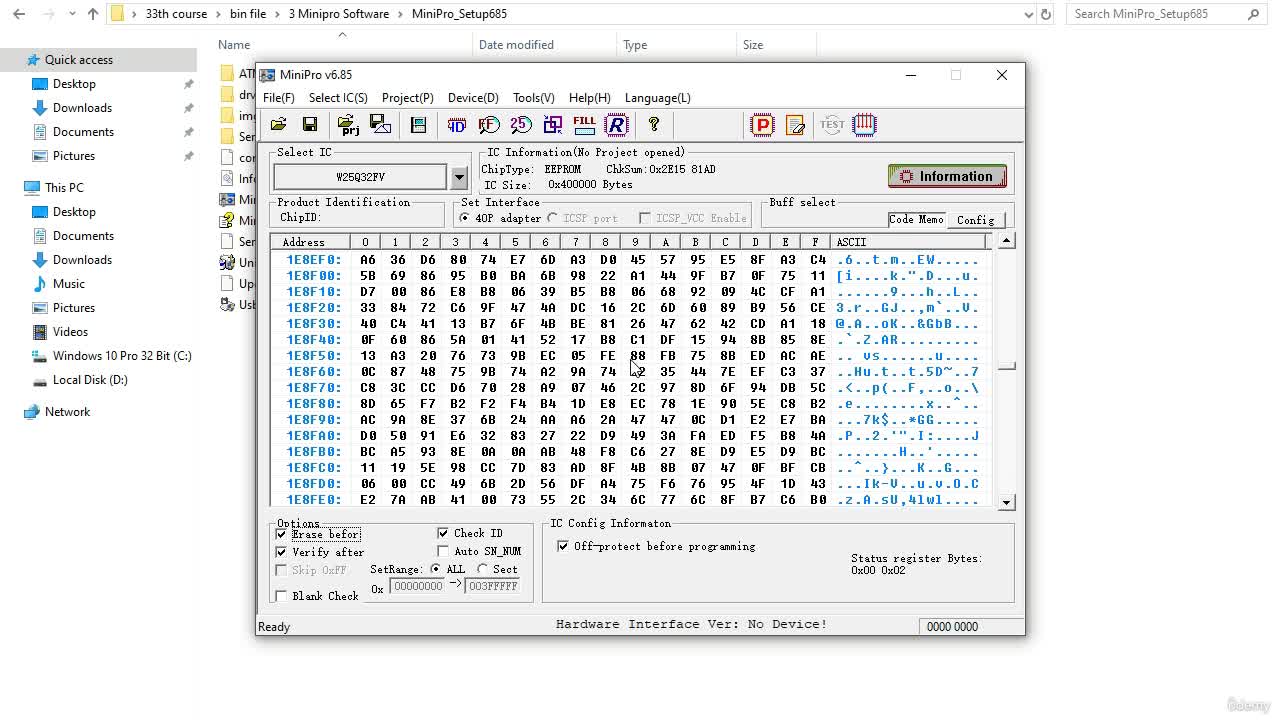Click the Config buffer button

(975, 220)
